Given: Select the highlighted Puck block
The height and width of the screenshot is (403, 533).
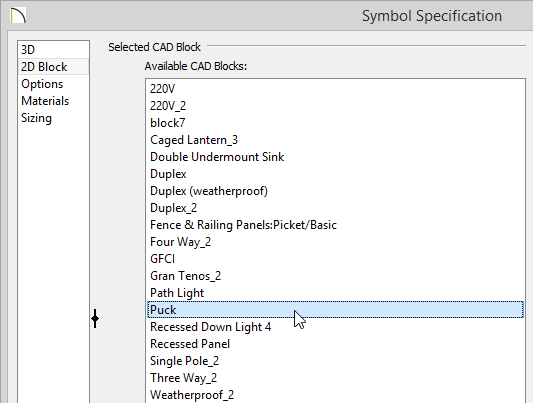Looking at the screenshot, I should coord(335,310).
